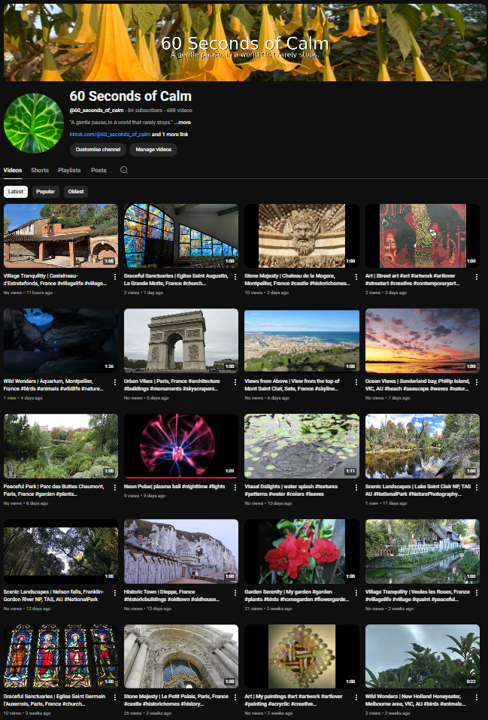Click the '688 videos' count text
The width and height of the screenshot is (488, 720).
point(179,110)
